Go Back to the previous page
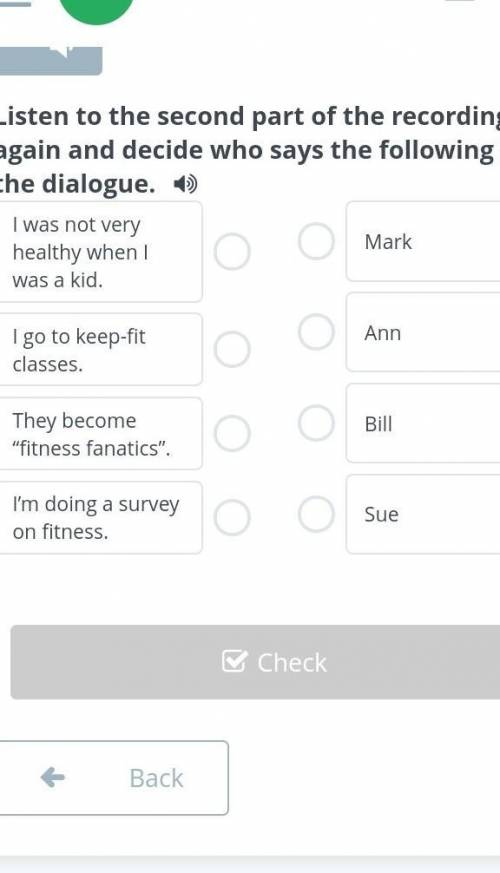Screen dimensions: 500x873 [x=113, y=778]
